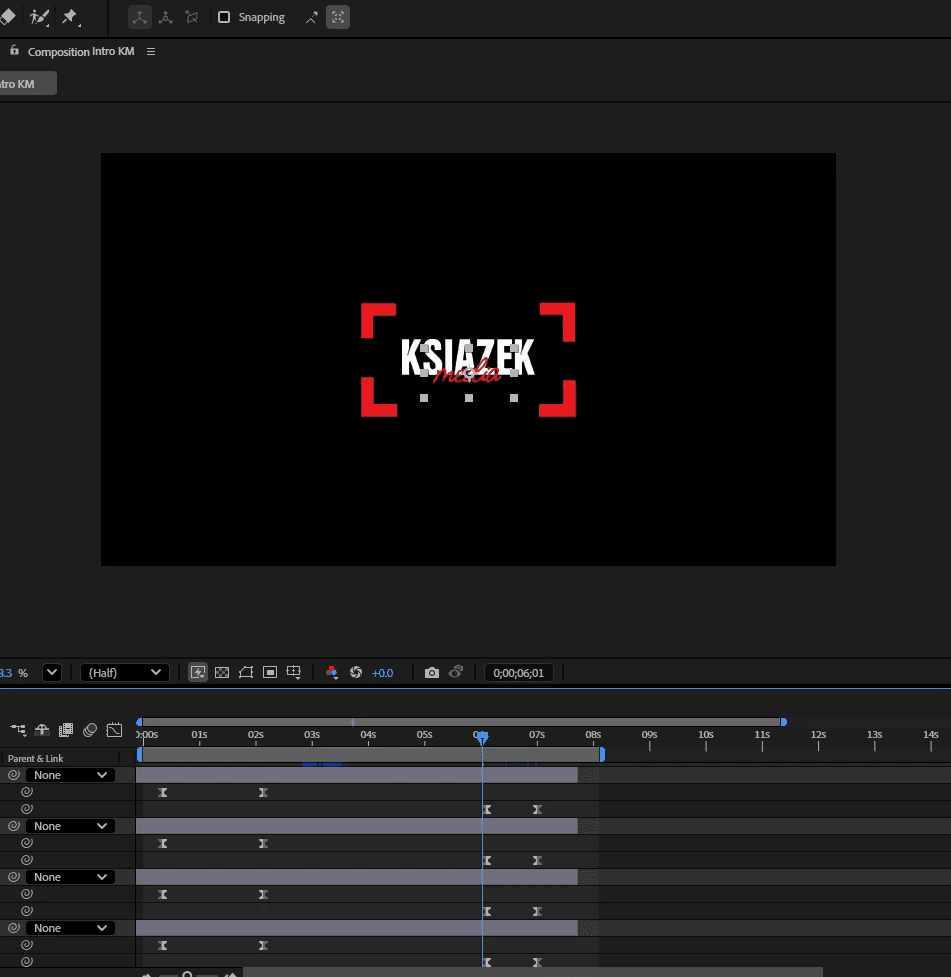Viewport: 951px width, 977px height.
Task: Click the 10s mark on time ruler
Action: (705, 736)
